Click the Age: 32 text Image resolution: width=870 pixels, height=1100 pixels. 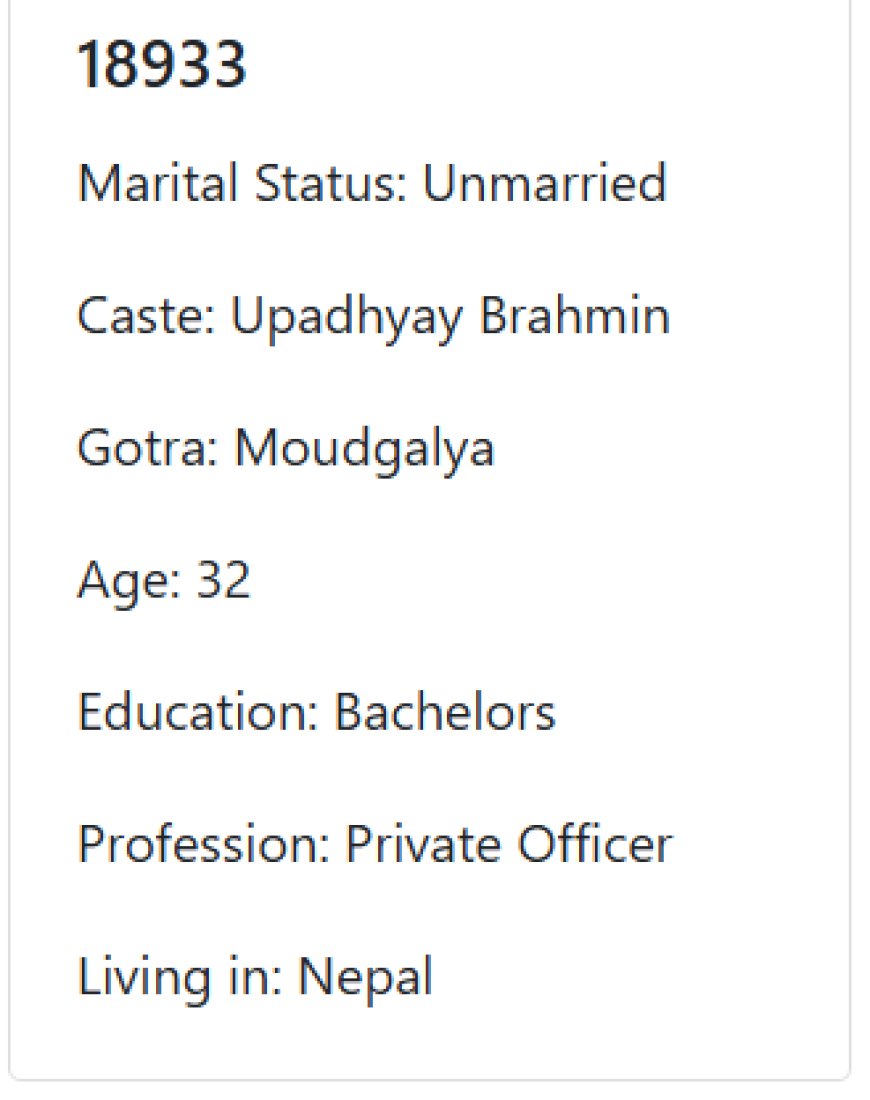[163, 582]
